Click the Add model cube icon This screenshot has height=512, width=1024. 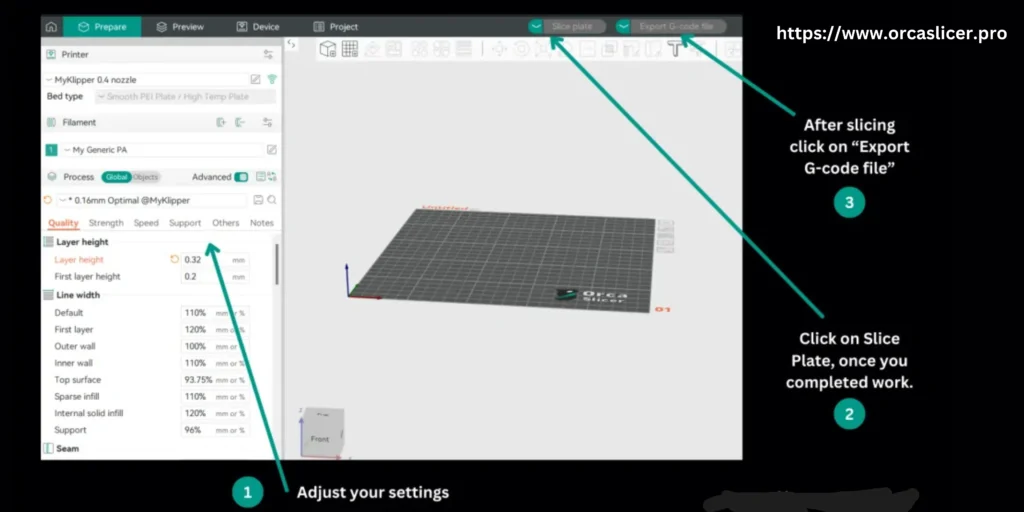[x=327, y=48]
